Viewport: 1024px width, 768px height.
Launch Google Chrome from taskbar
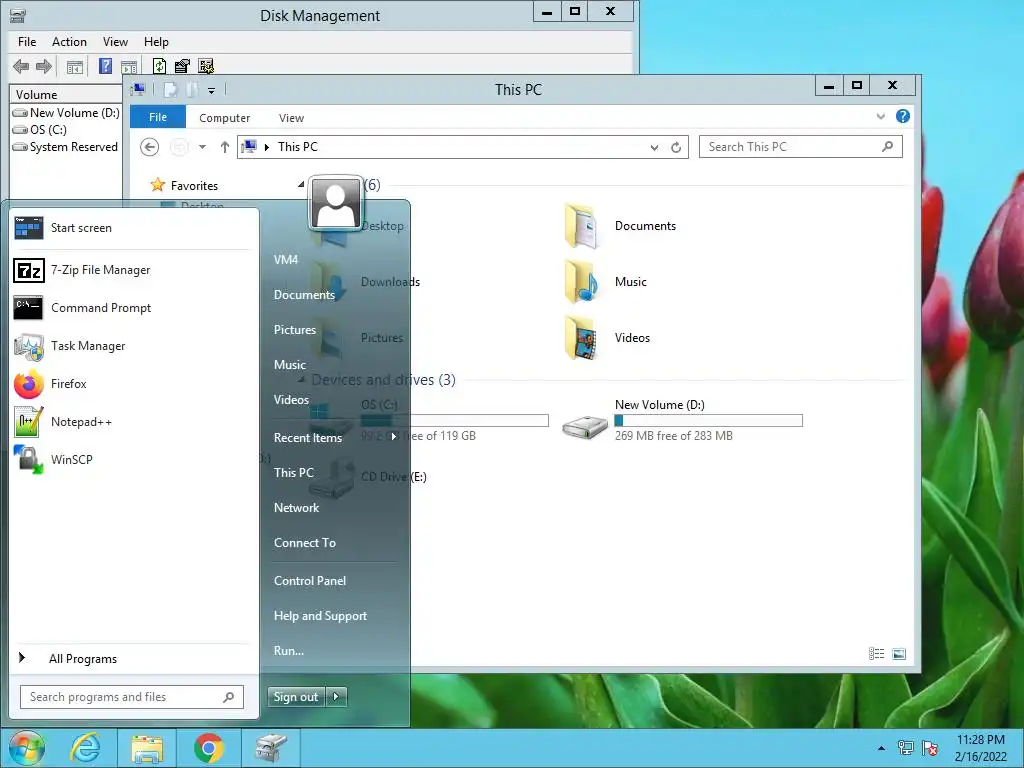pos(209,748)
